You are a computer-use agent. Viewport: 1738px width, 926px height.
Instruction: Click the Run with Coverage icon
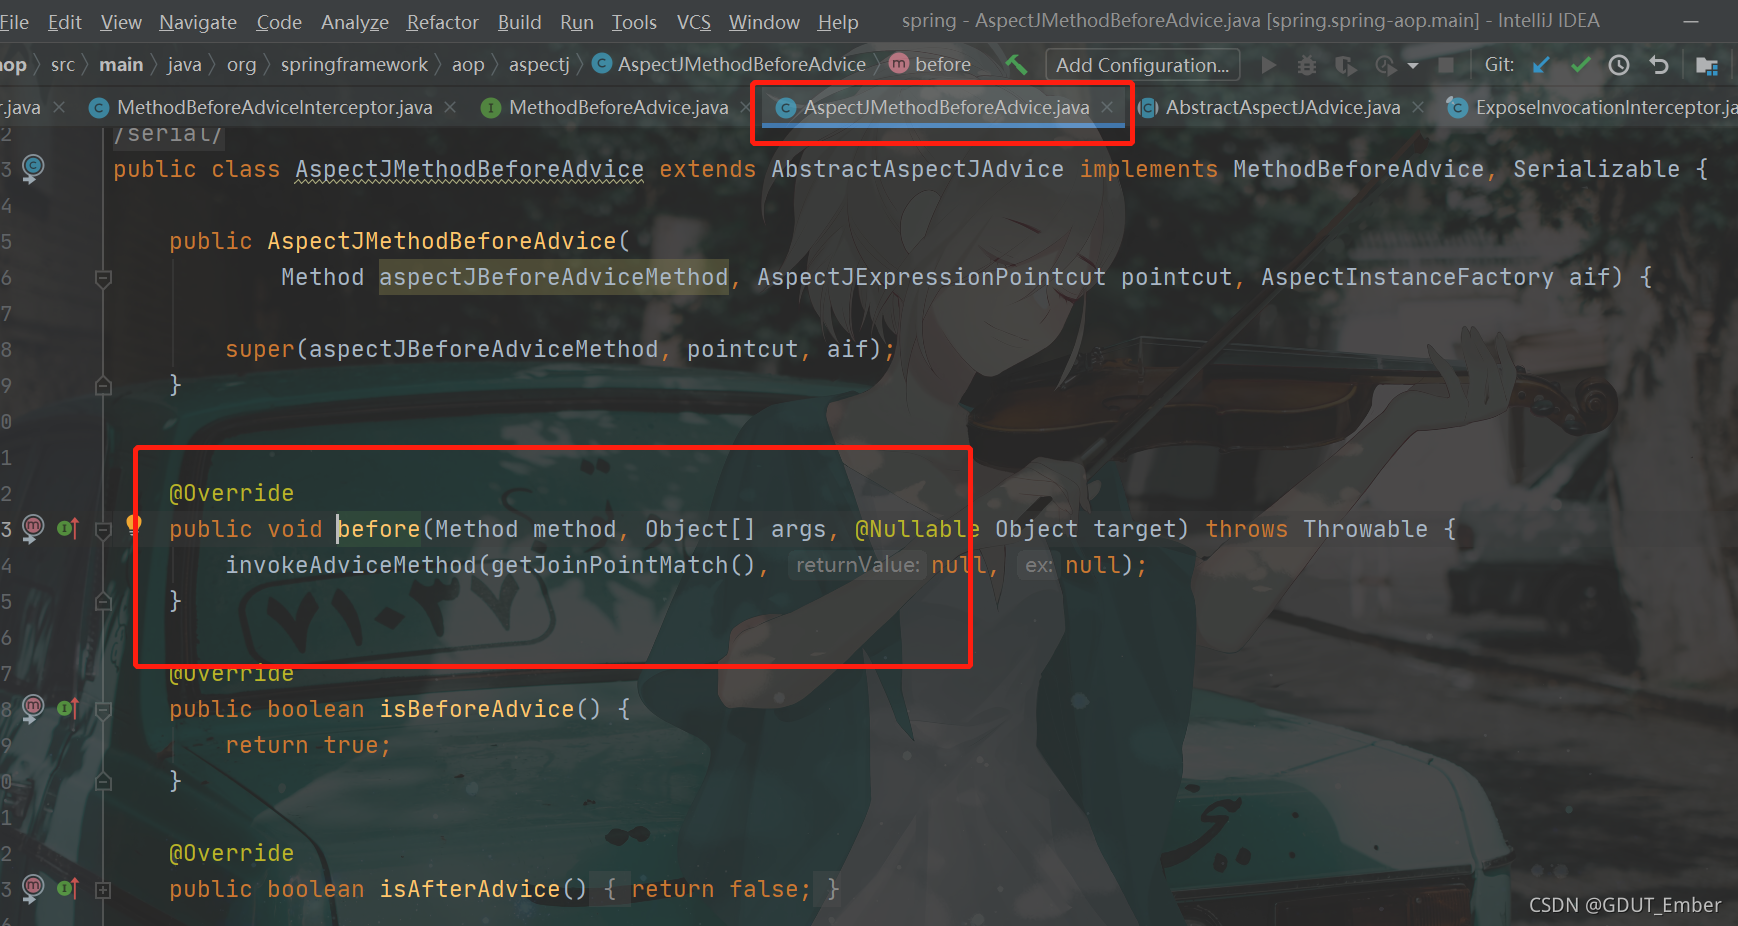point(1346,65)
